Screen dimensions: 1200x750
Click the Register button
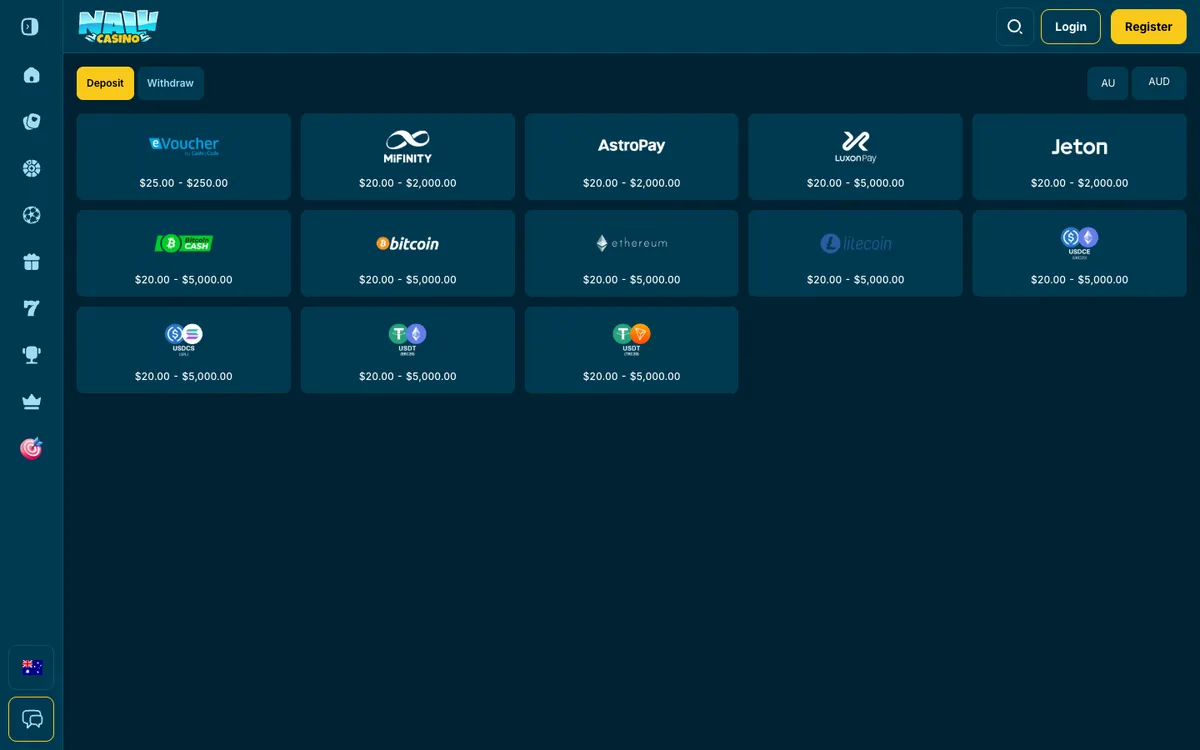(1148, 27)
